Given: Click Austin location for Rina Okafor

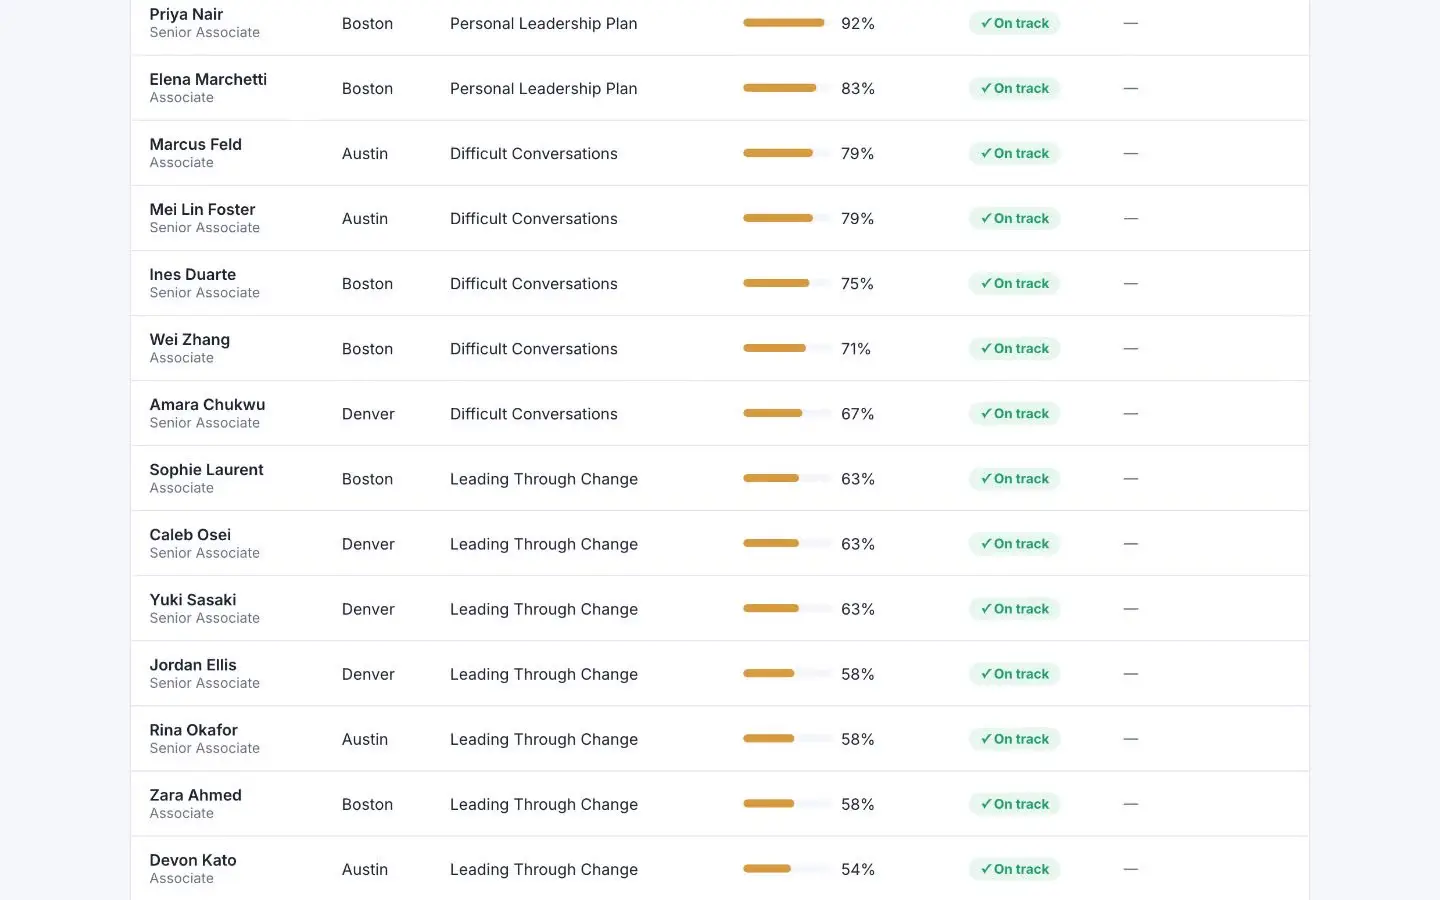Looking at the screenshot, I should click(365, 739).
